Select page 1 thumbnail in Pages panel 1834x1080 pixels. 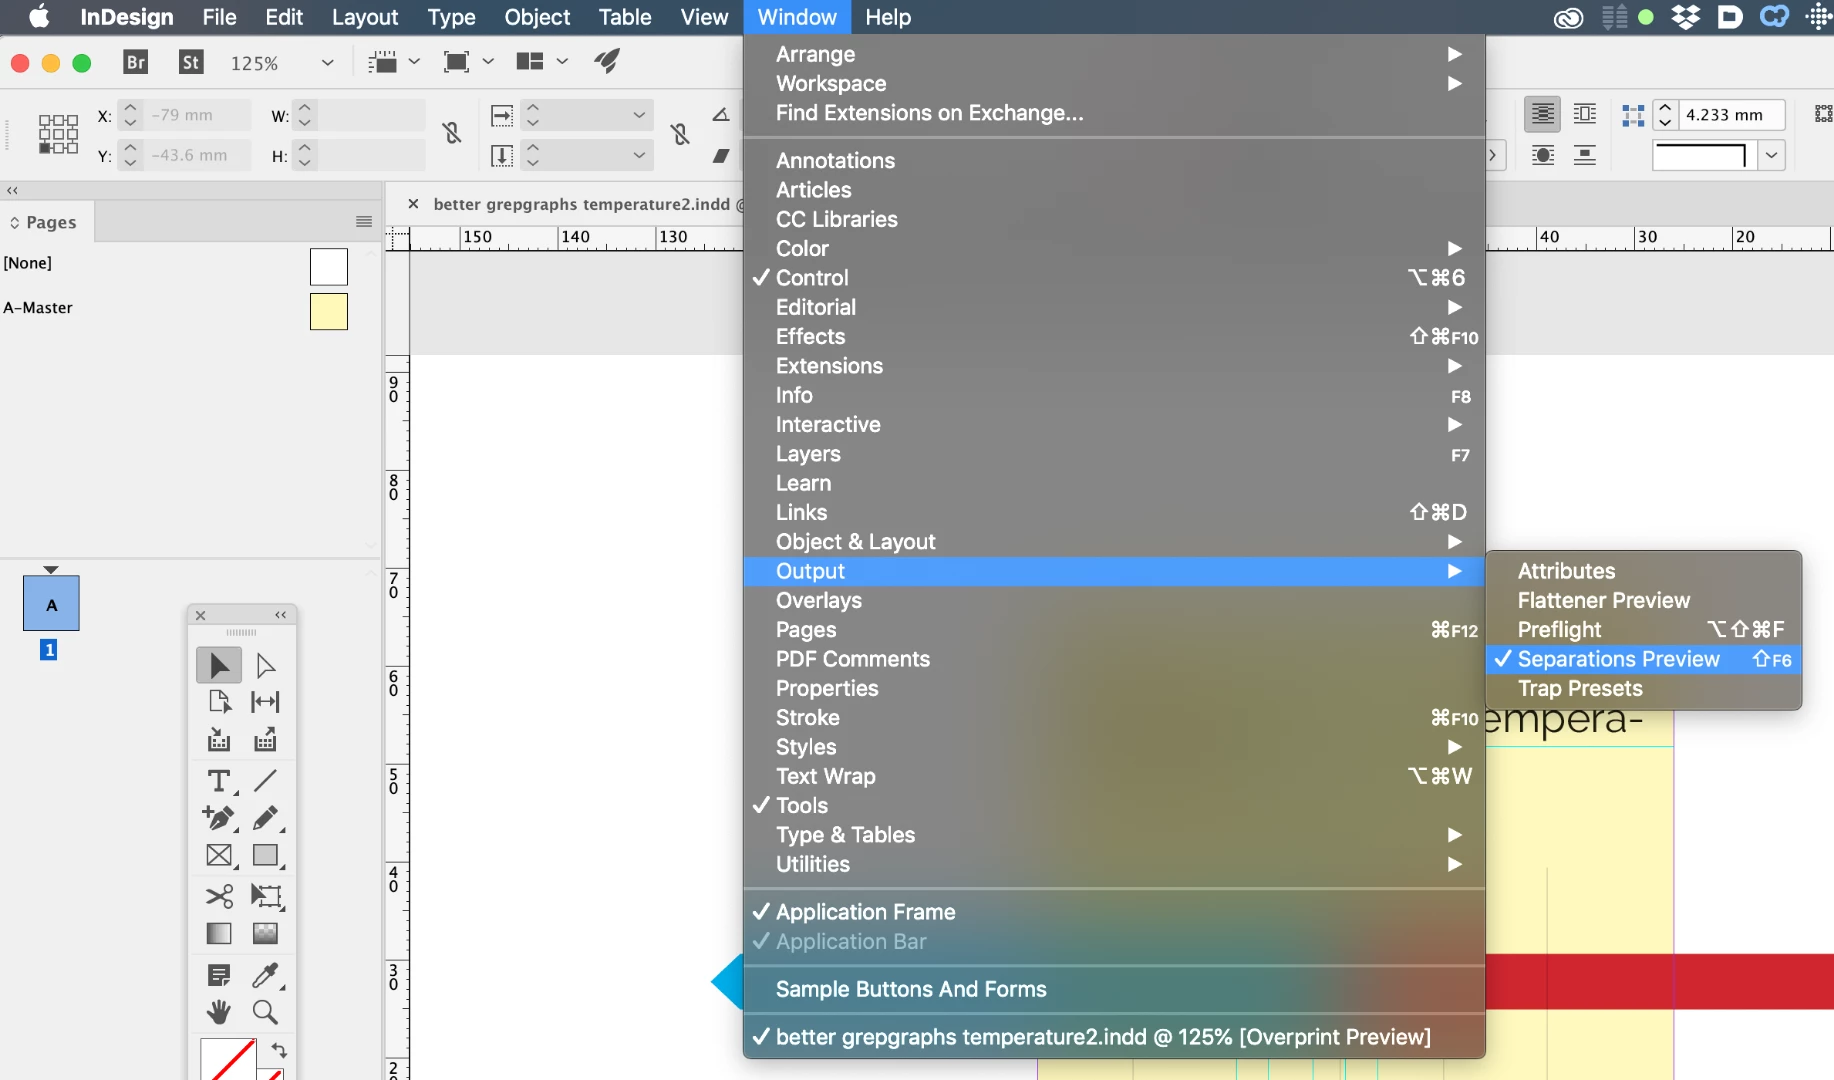point(51,603)
